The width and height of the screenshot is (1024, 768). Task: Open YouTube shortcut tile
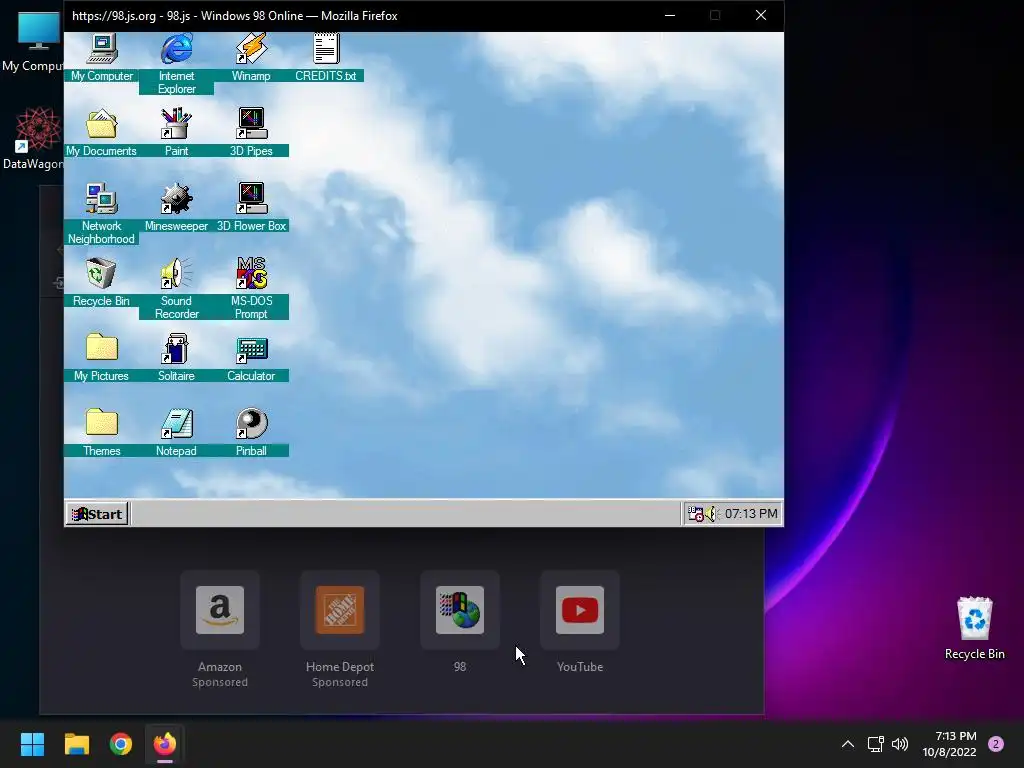pos(580,610)
